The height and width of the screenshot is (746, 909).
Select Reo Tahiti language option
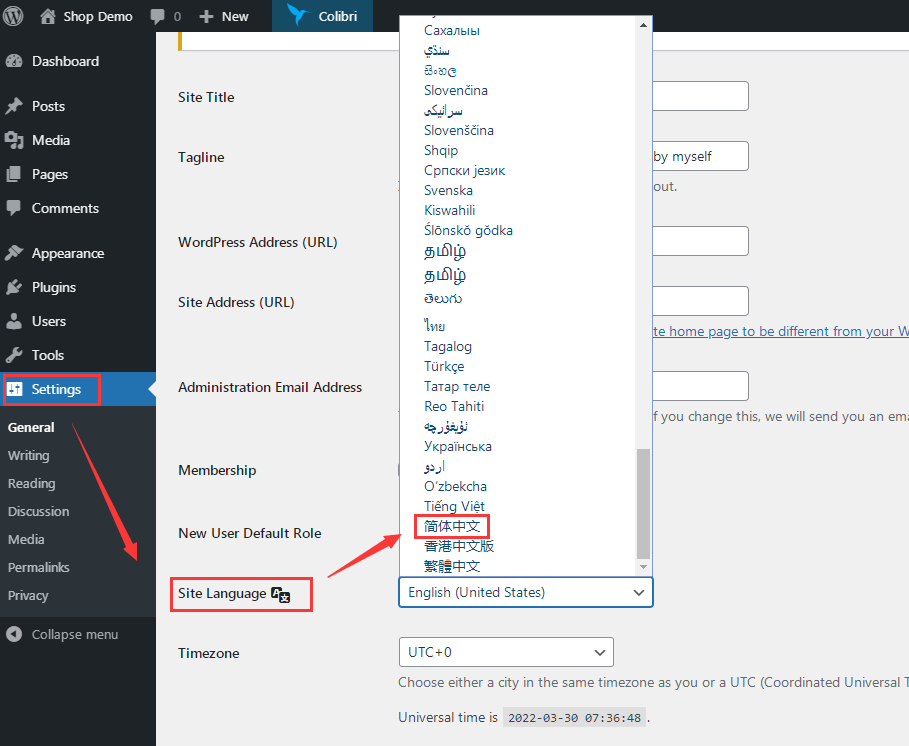[x=454, y=406]
